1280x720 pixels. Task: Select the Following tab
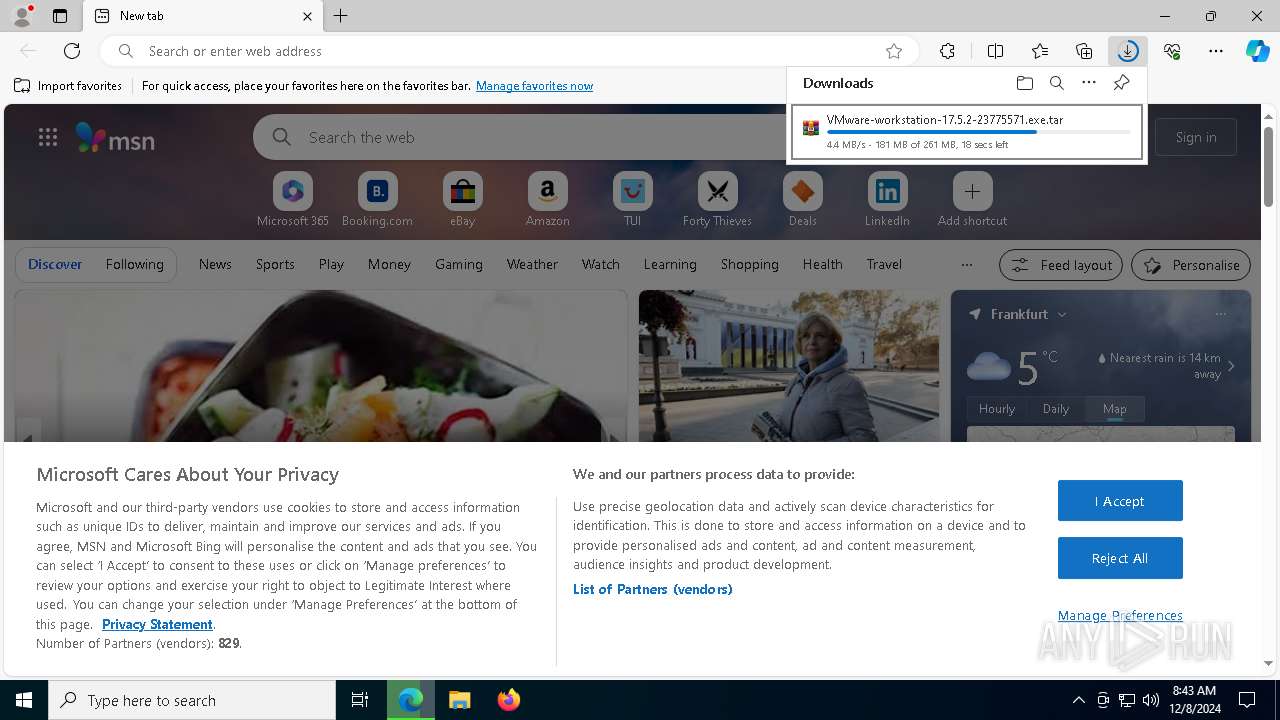point(134,264)
